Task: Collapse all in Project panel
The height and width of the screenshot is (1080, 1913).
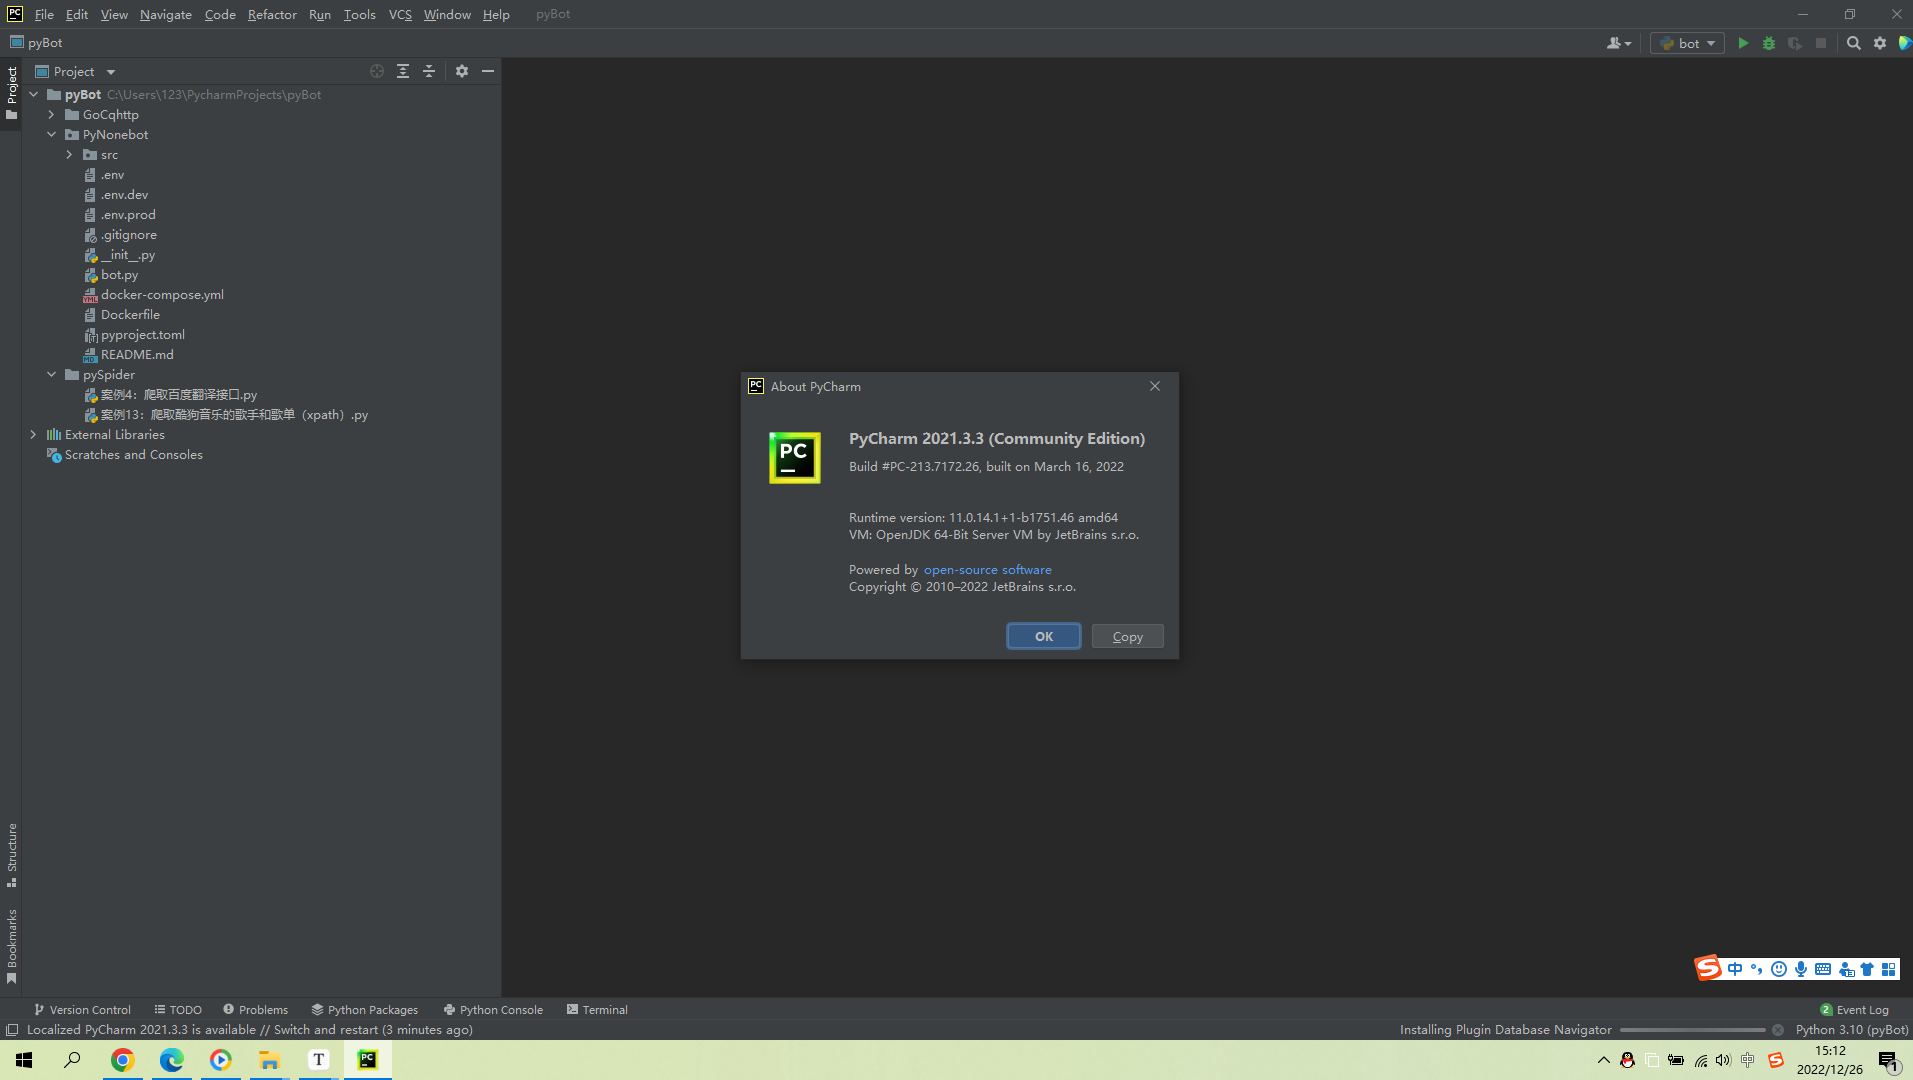Action: [x=429, y=71]
